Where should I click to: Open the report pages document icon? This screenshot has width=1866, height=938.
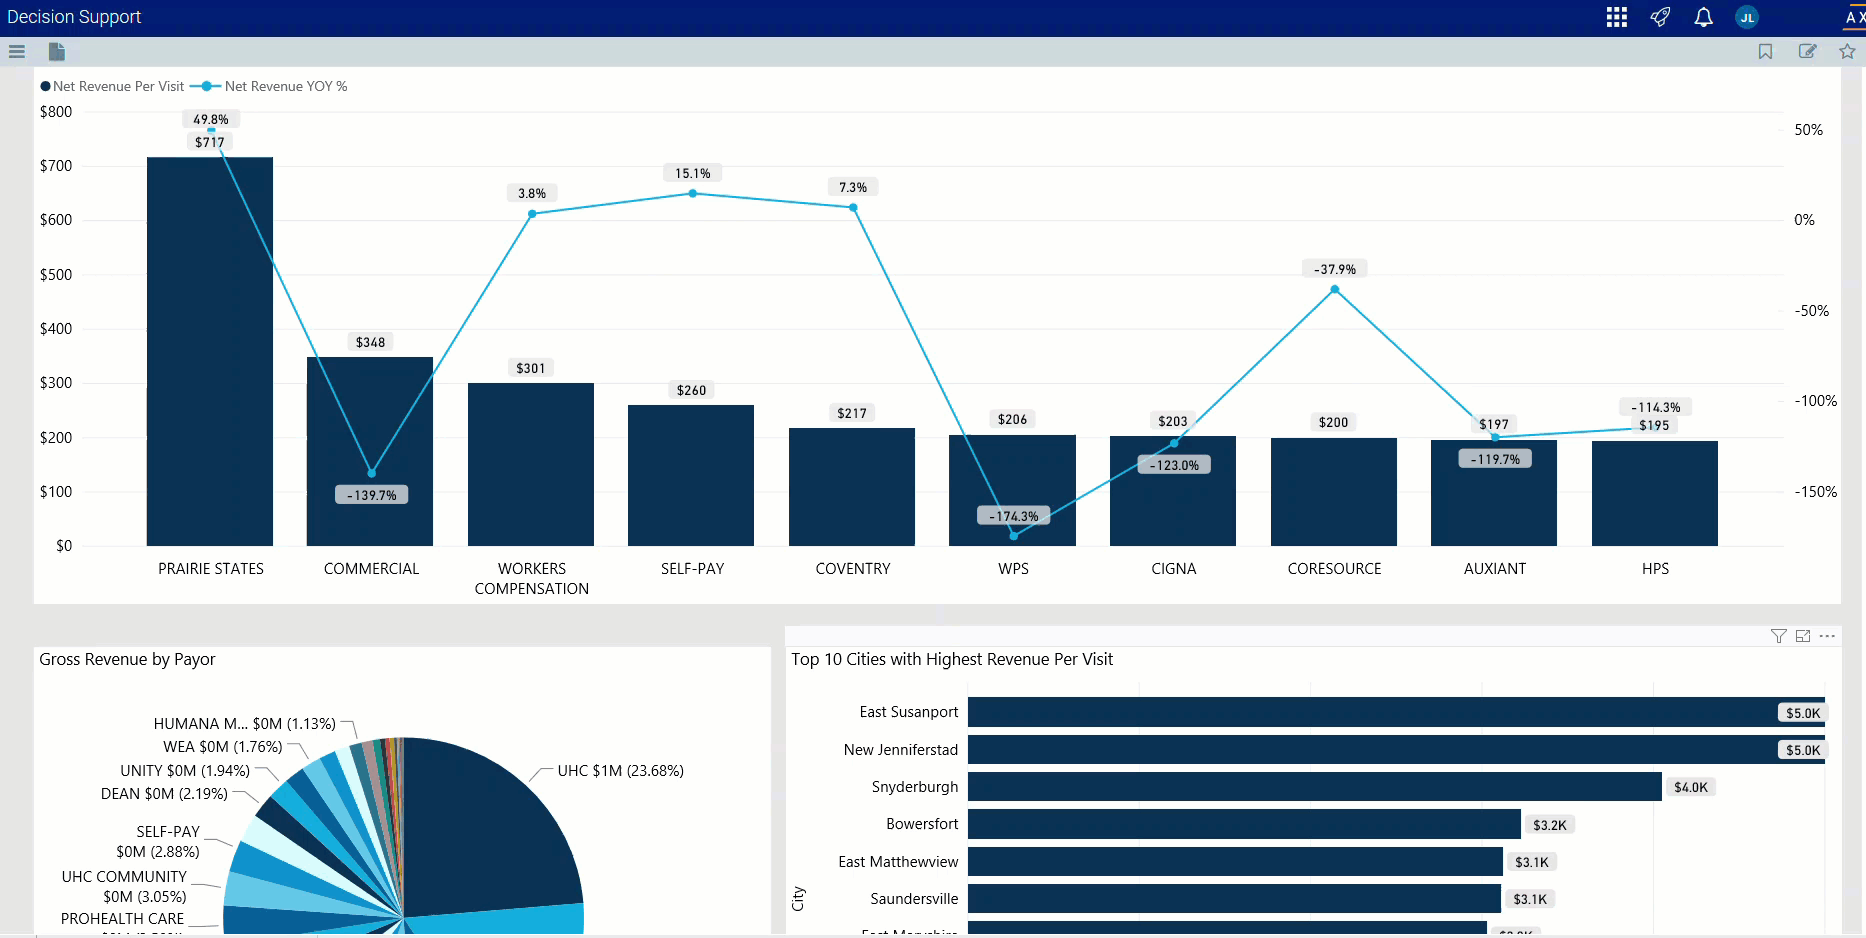[x=57, y=51]
